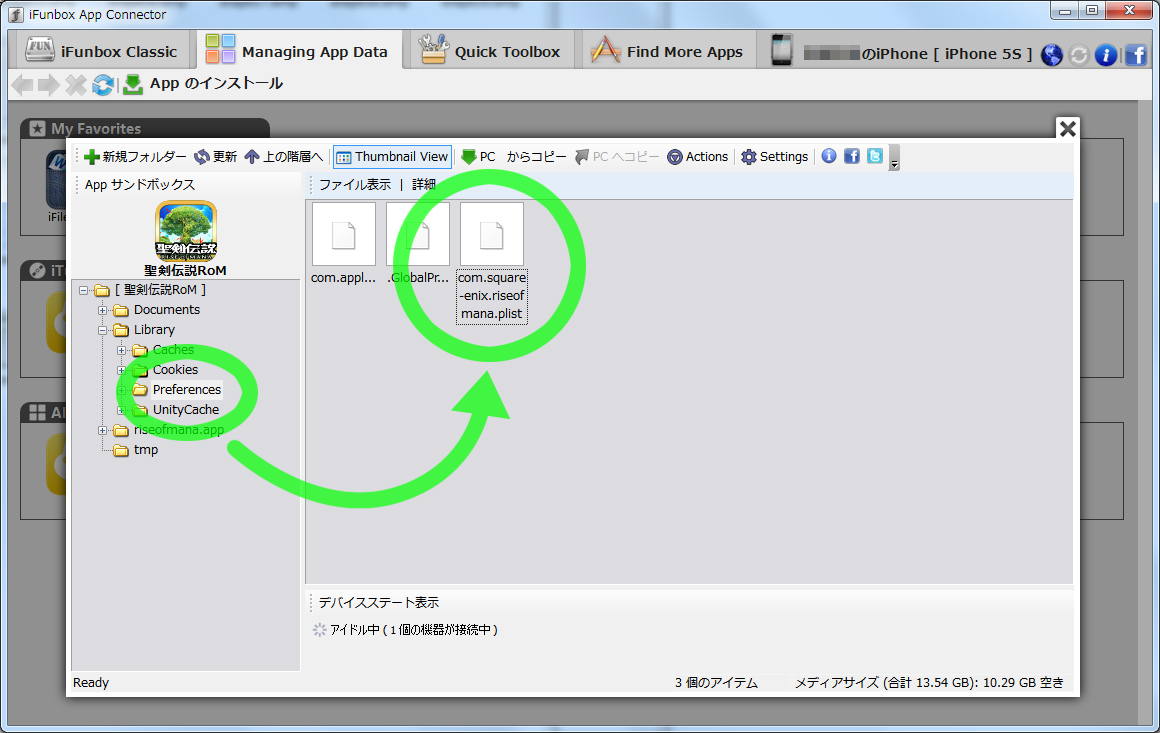1160x733 pixels.
Task: Collapse the Library folder node
Action: pyautogui.click(x=103, y=331)
